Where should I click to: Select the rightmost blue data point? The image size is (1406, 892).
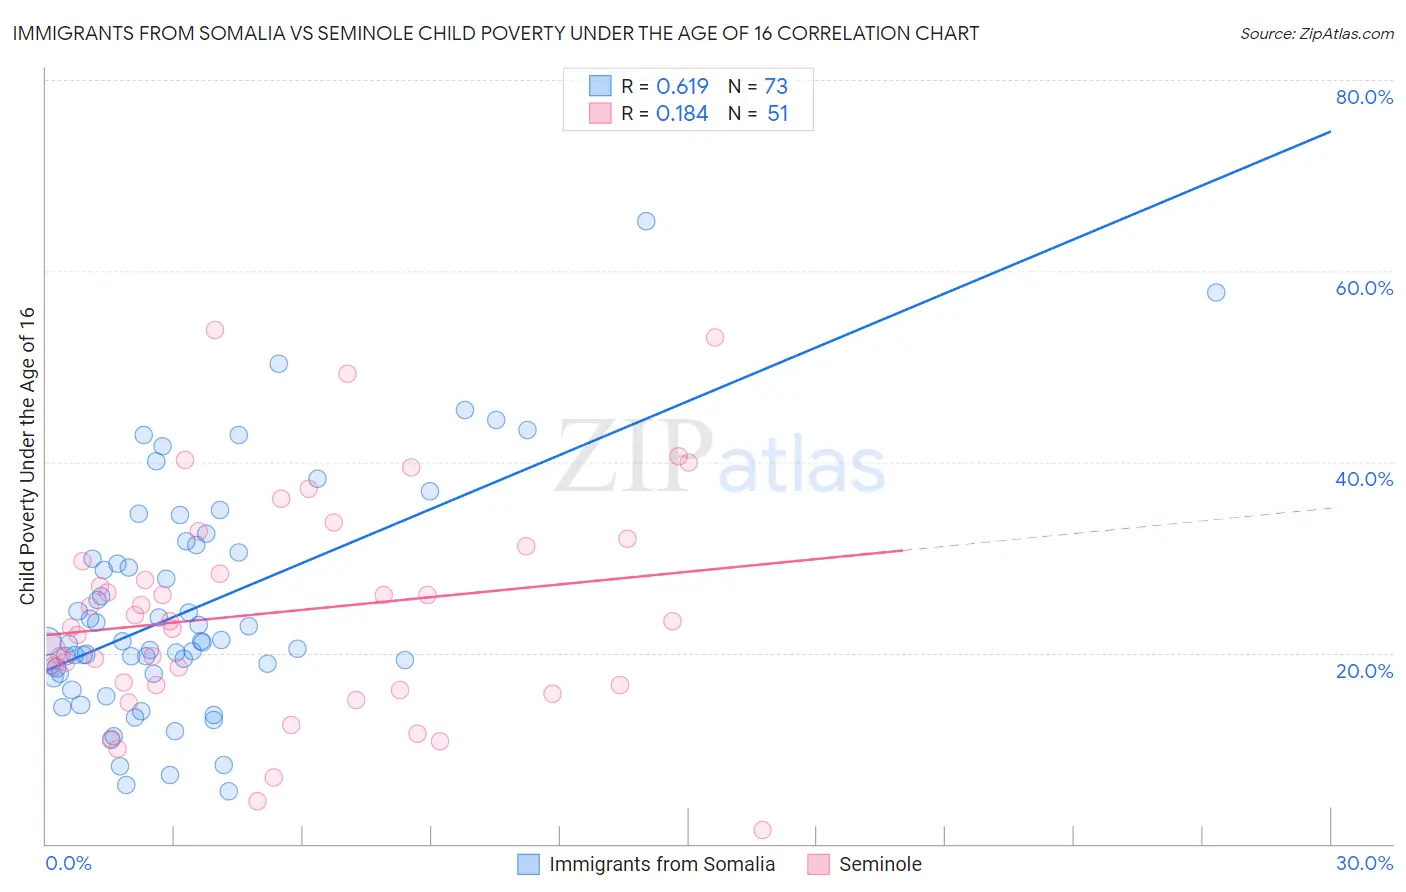point(1216,292)
